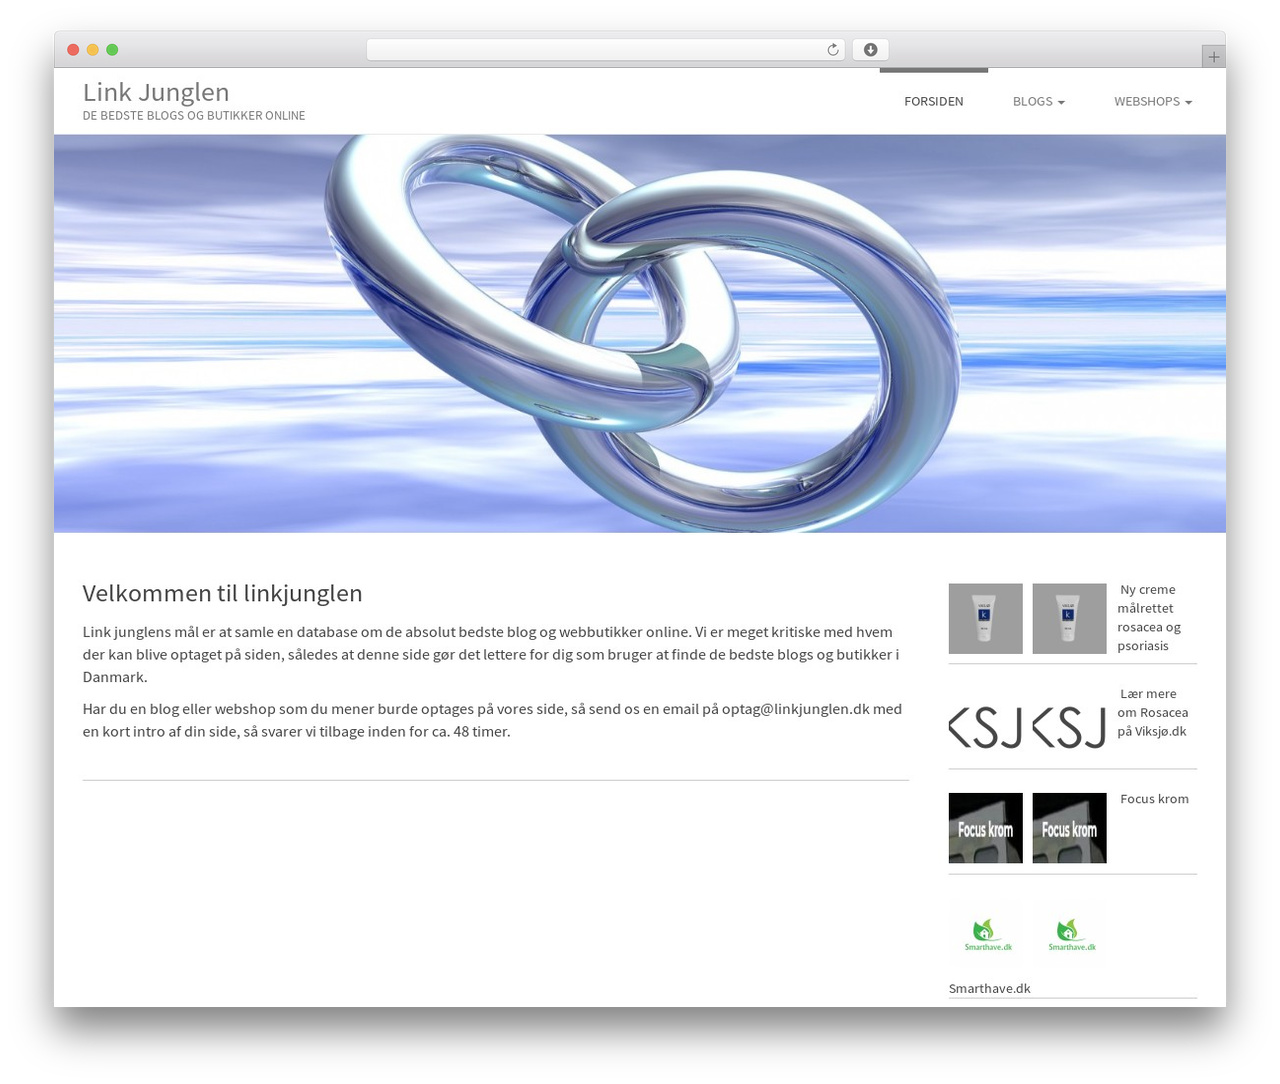The image size is (1280, 1084).
Task: Click the first KSJ logo thumbnail
Action: point(985,727)
